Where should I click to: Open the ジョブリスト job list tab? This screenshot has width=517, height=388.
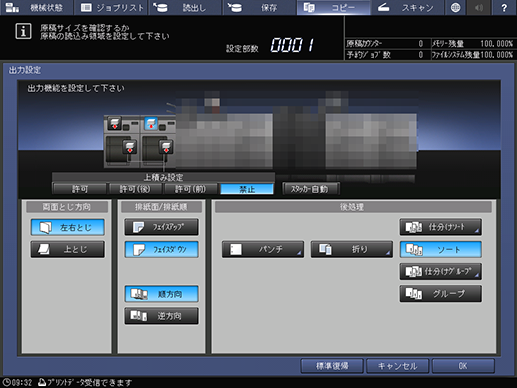(111, 7)
